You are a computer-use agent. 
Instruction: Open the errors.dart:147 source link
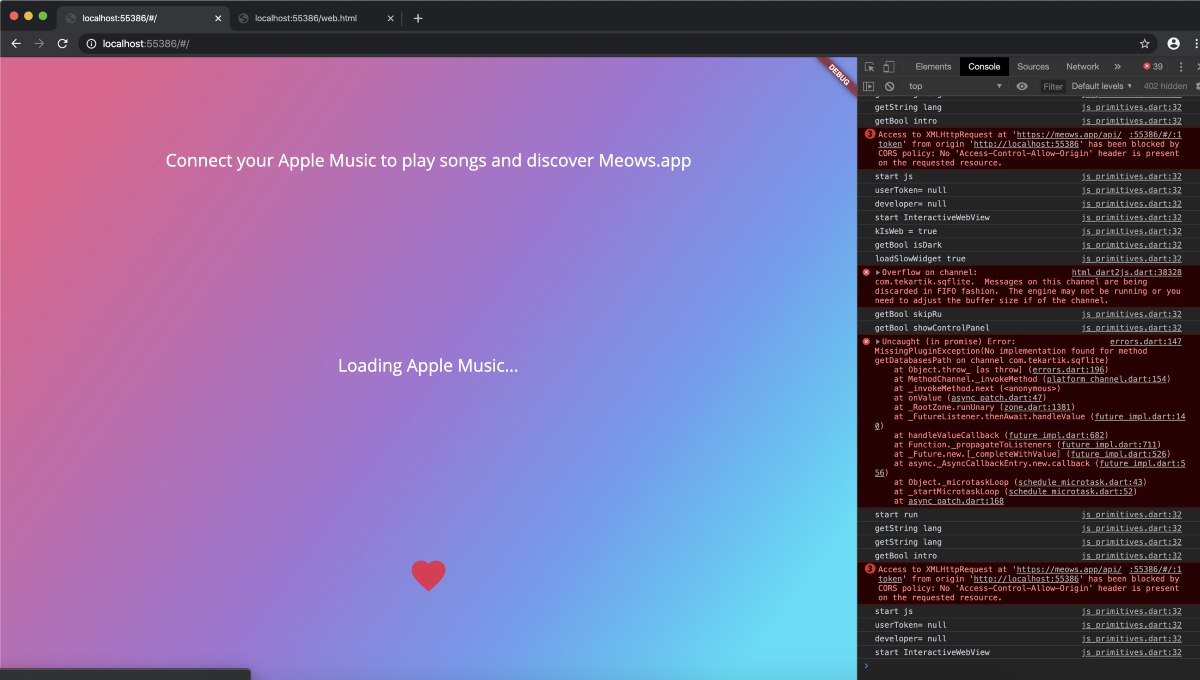[x=1145, y=342]
